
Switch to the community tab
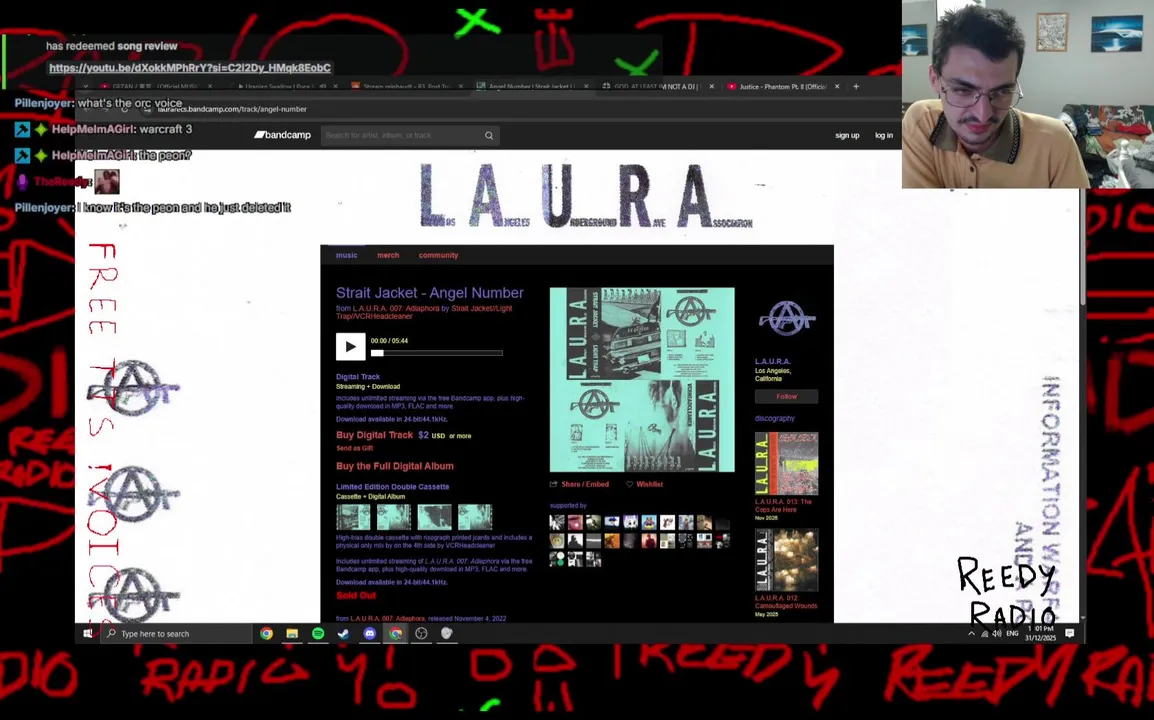pyautogui.click(x=438, y=255)
